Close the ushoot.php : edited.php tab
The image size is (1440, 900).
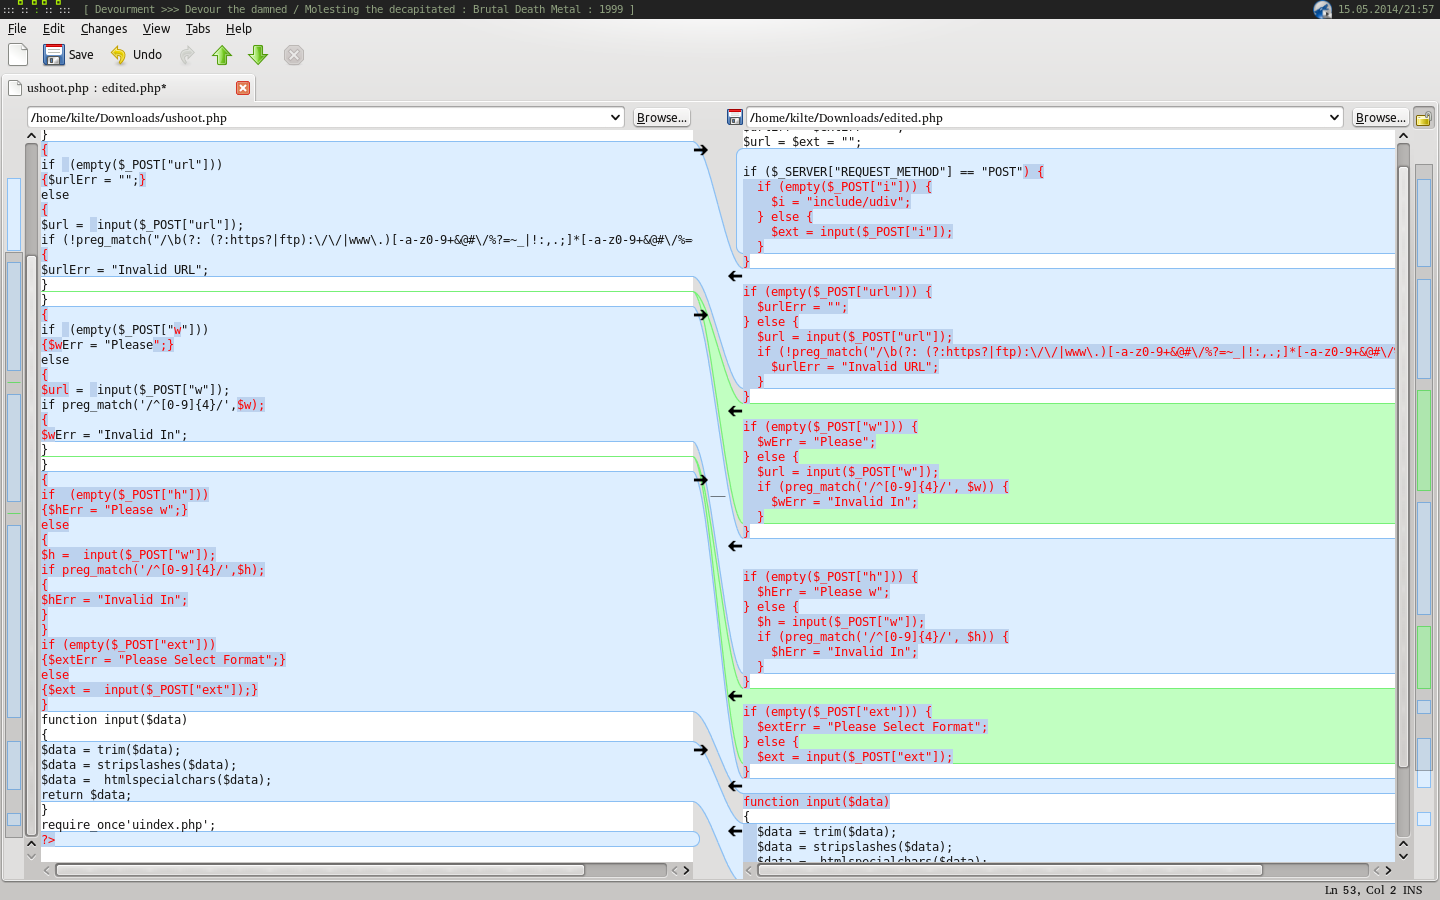(x=243, y=88)
